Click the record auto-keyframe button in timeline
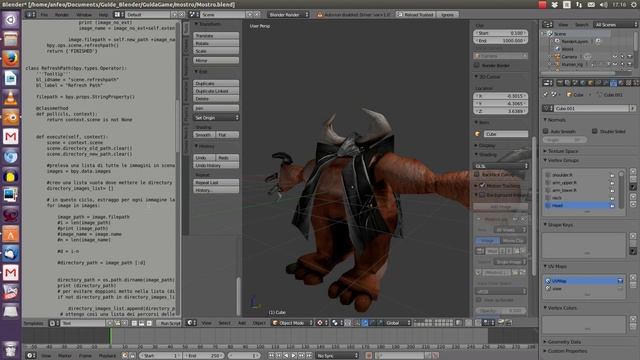Screen dimensions: 640x360 pos(369,356)
